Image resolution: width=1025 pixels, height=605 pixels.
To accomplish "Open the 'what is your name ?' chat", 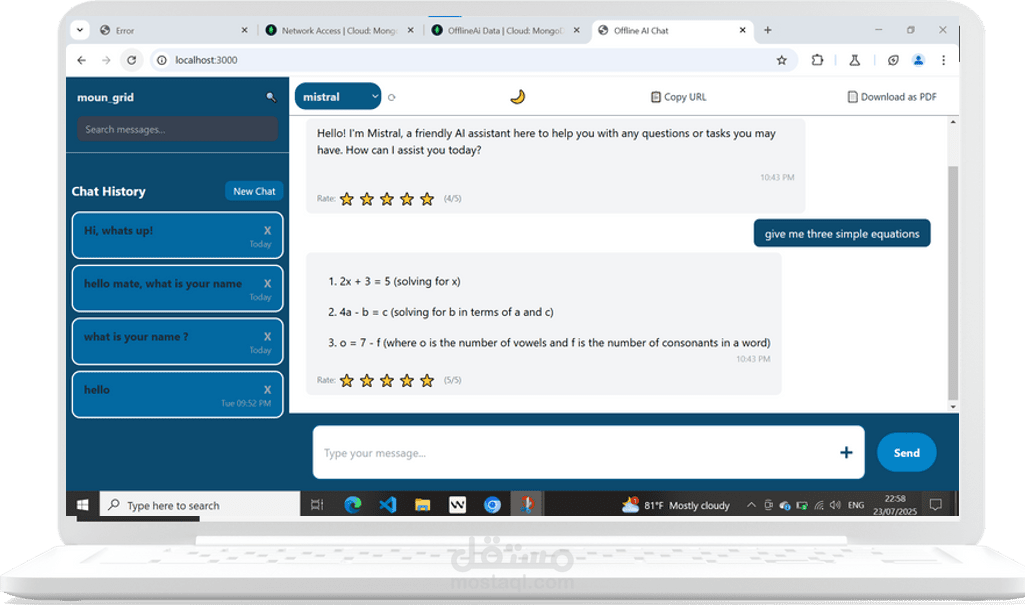I will [177, 341].
